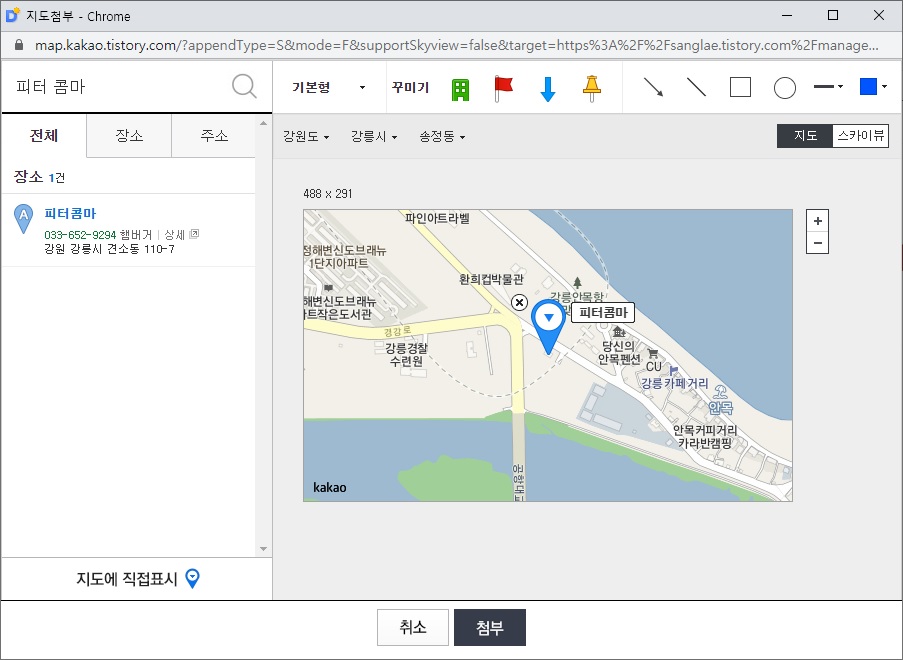Click the phone number 033-652-9294
Viewport: 903px width, 660px height.
point(80,235)
